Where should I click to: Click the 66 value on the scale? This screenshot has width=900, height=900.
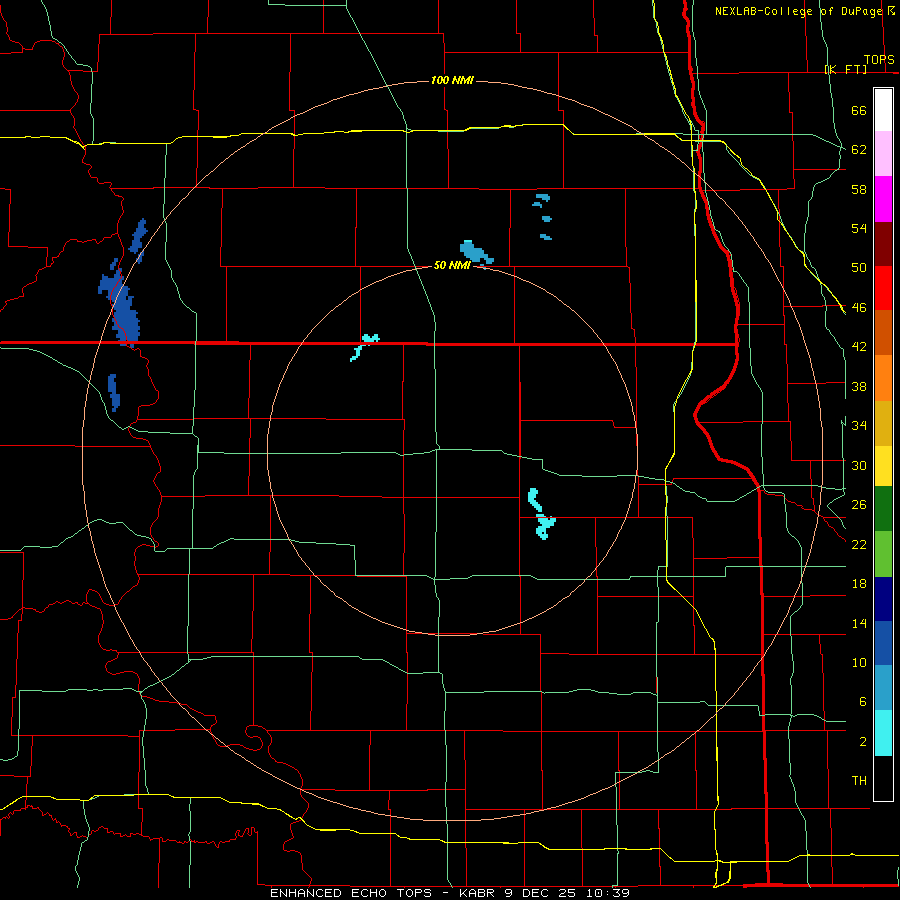point(859,110)
